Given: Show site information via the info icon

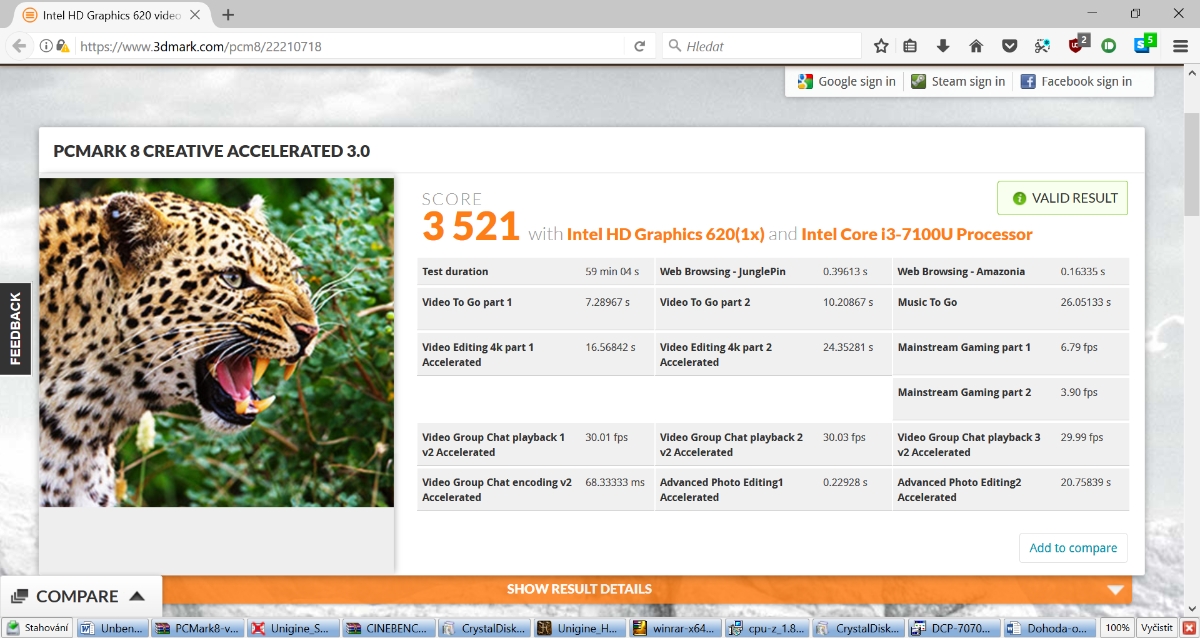Looking at the screenshot, I should [x=46, y=46].
